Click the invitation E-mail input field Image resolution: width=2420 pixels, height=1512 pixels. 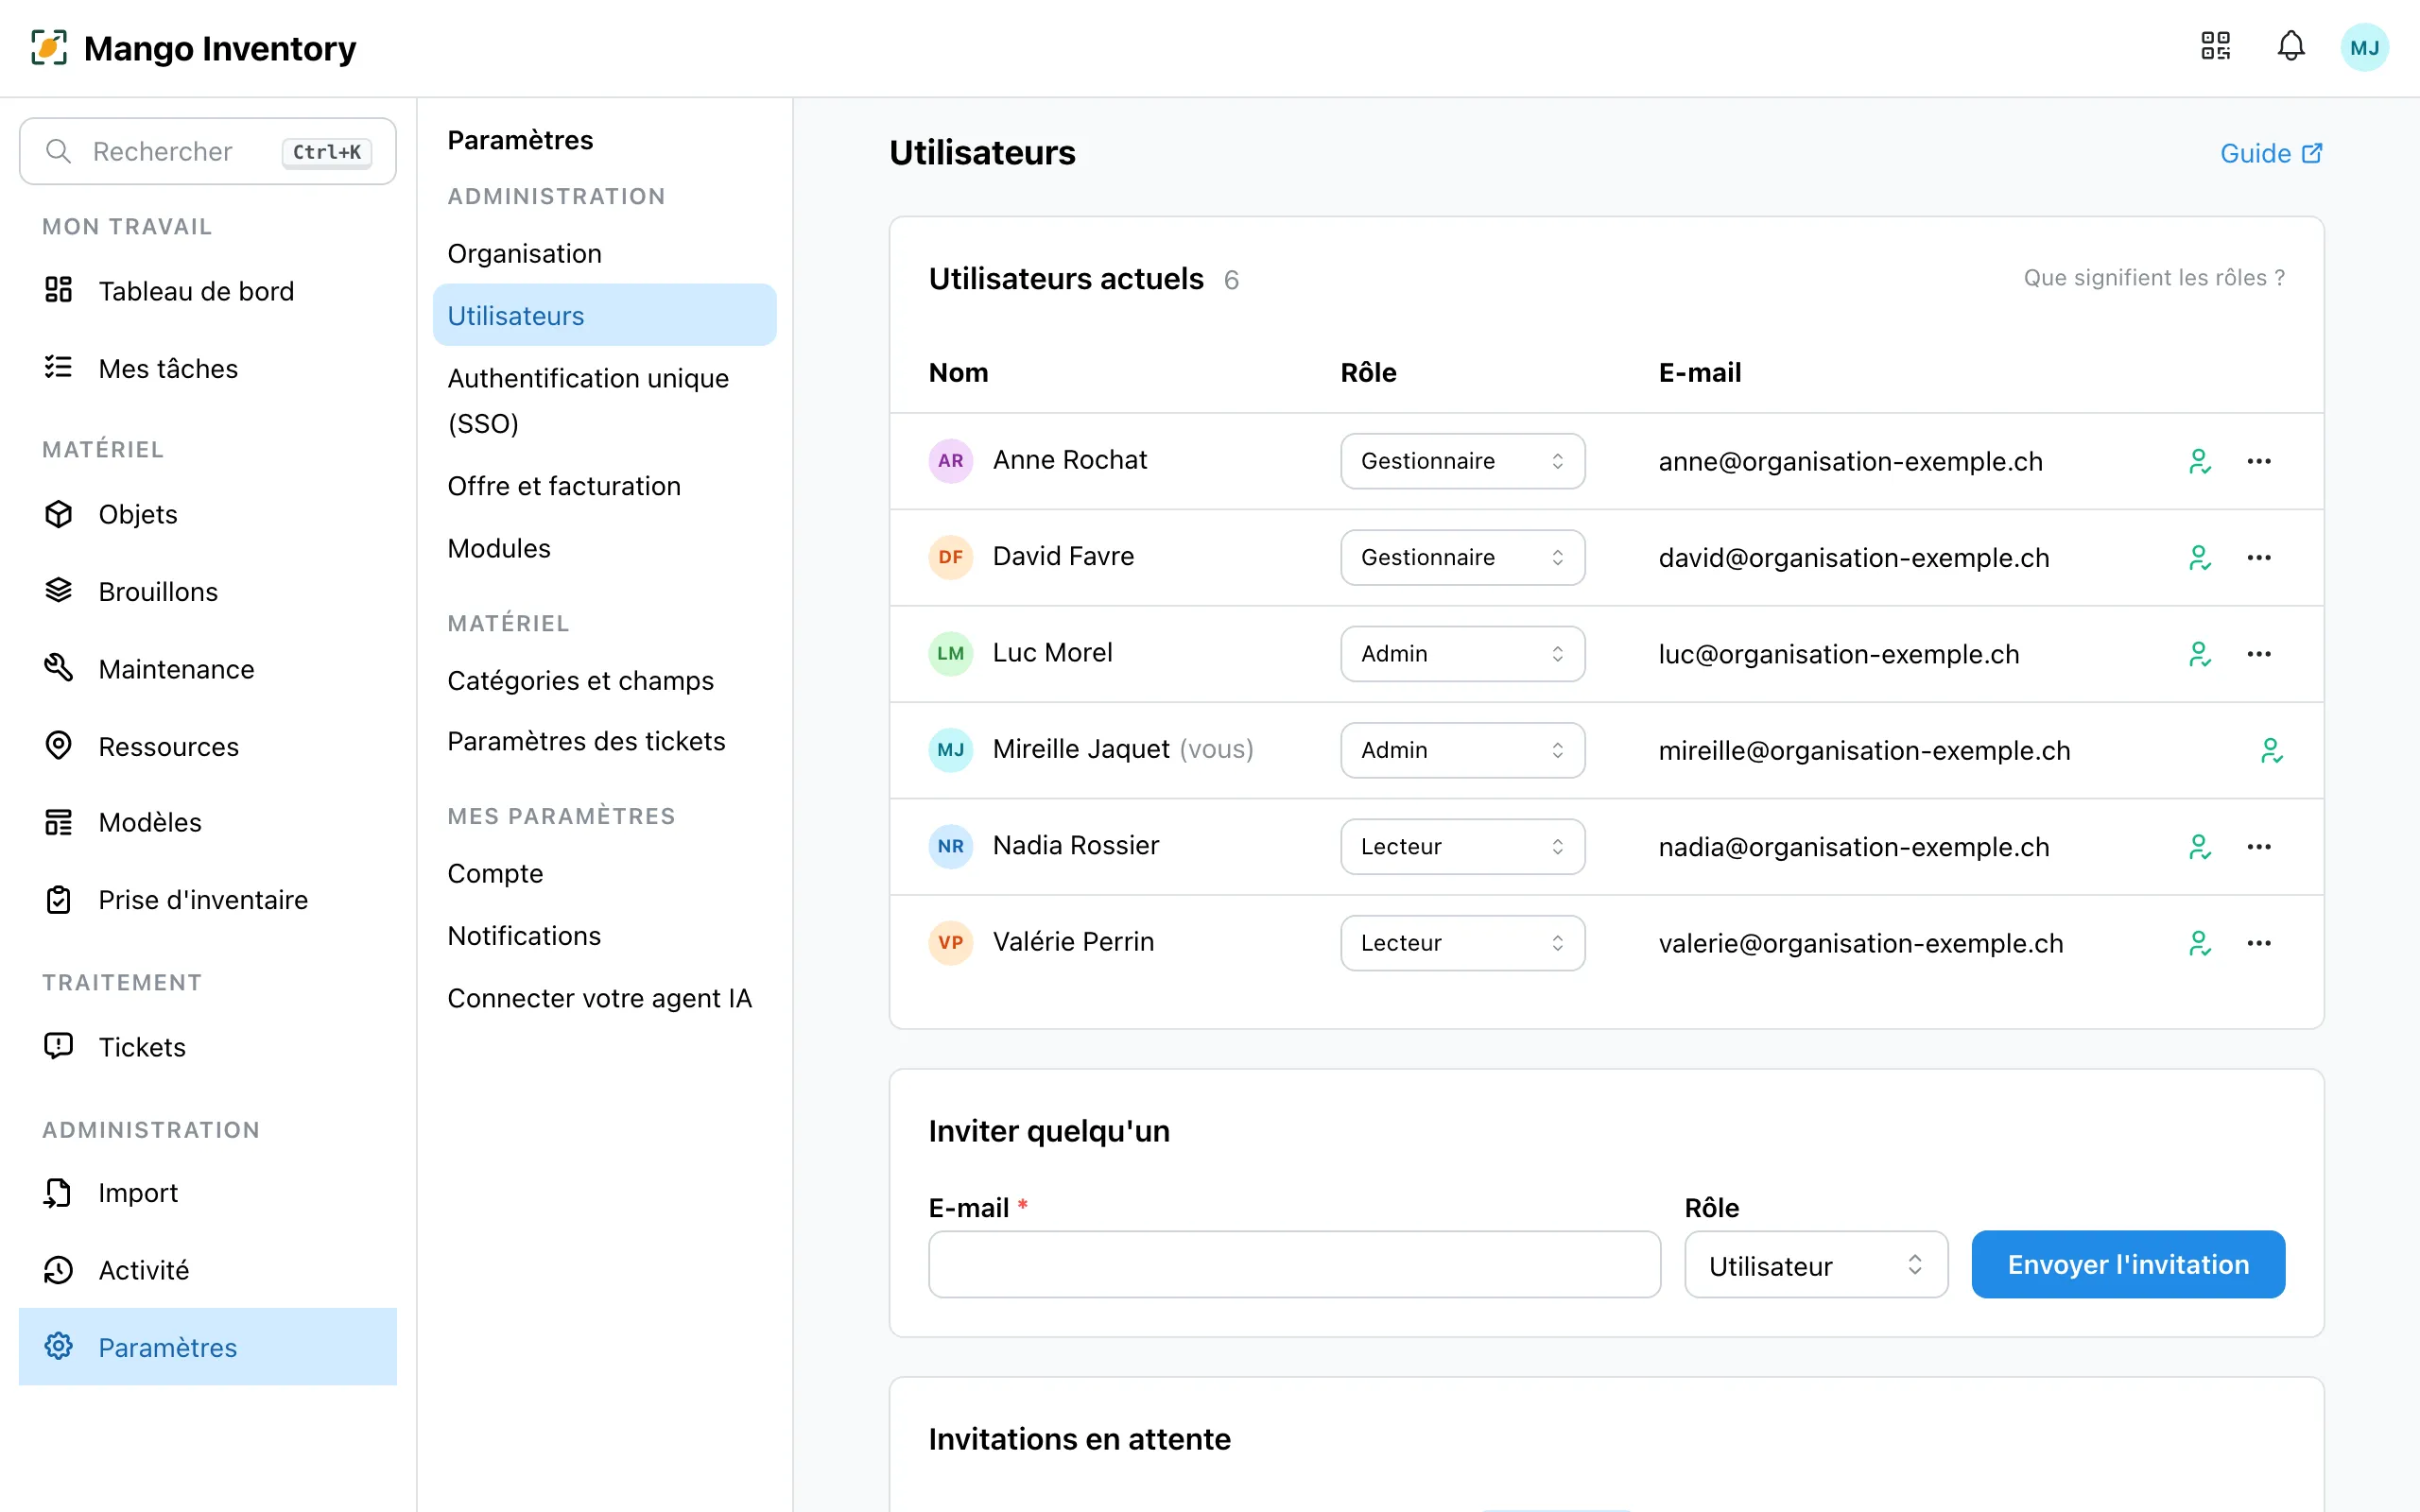[1294, 1265]
